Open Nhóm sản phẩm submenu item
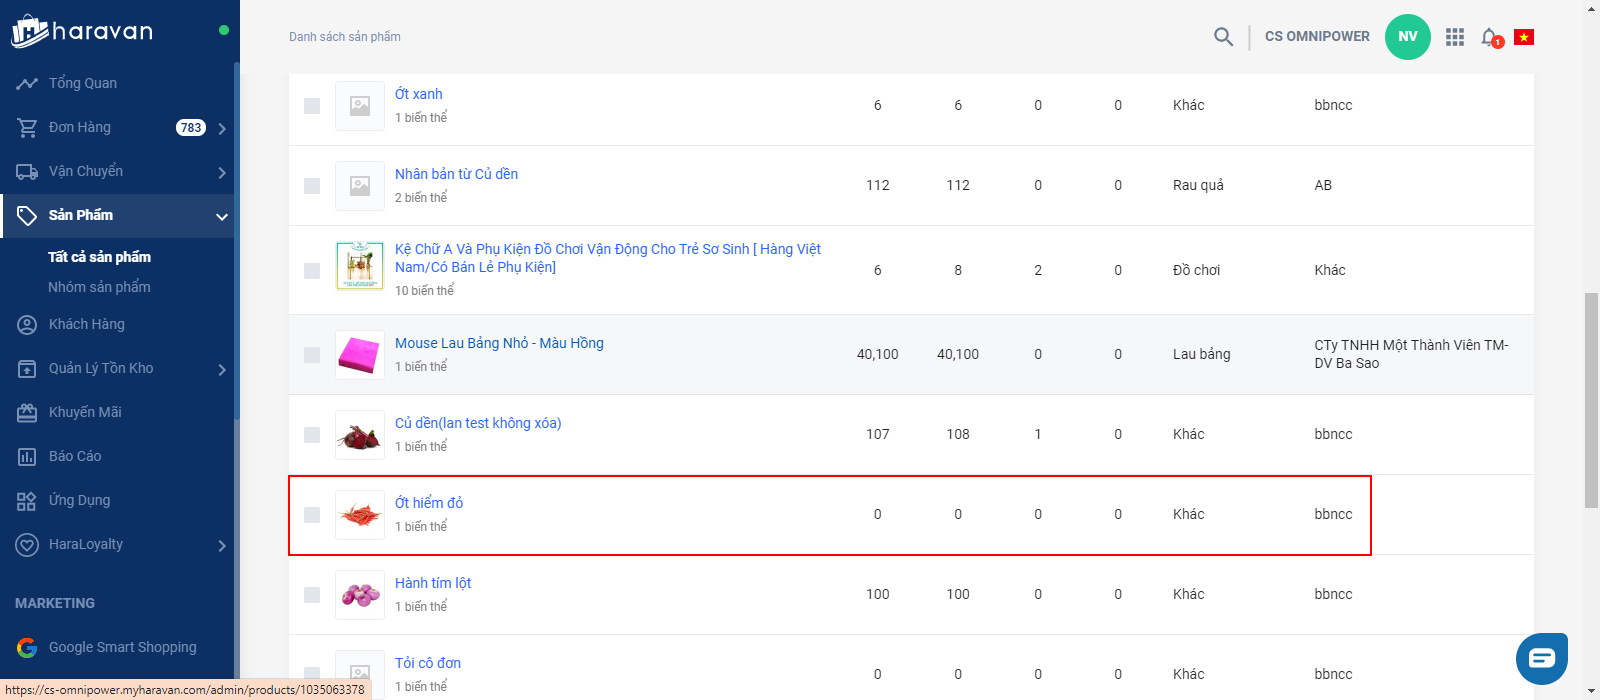1600x700 pixels. pyautogui.click(x=99, y=287)
